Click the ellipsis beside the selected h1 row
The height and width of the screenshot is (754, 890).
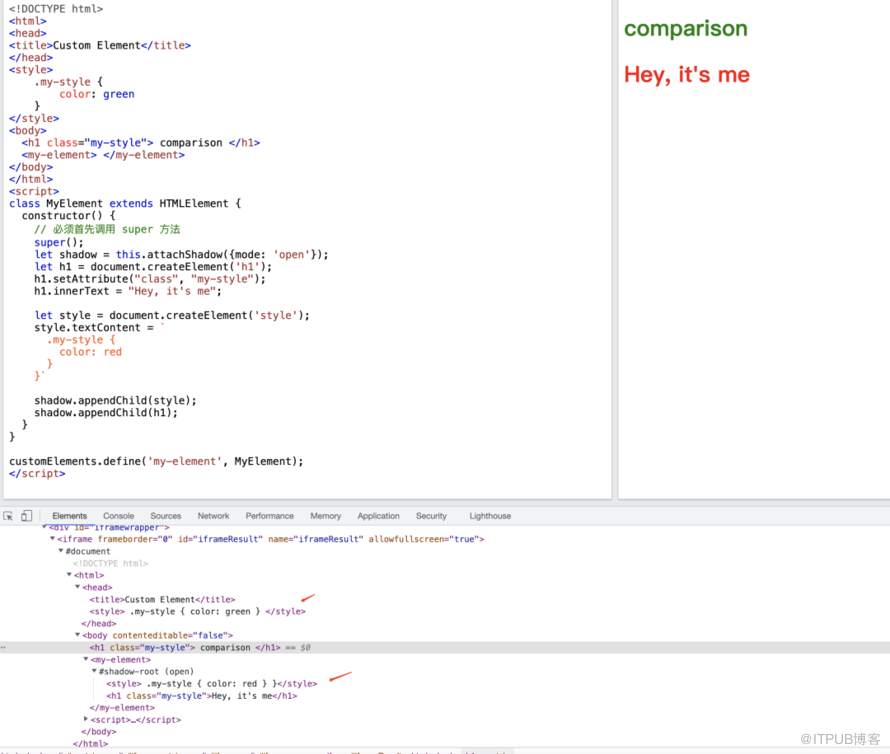(x=3, y=647)
